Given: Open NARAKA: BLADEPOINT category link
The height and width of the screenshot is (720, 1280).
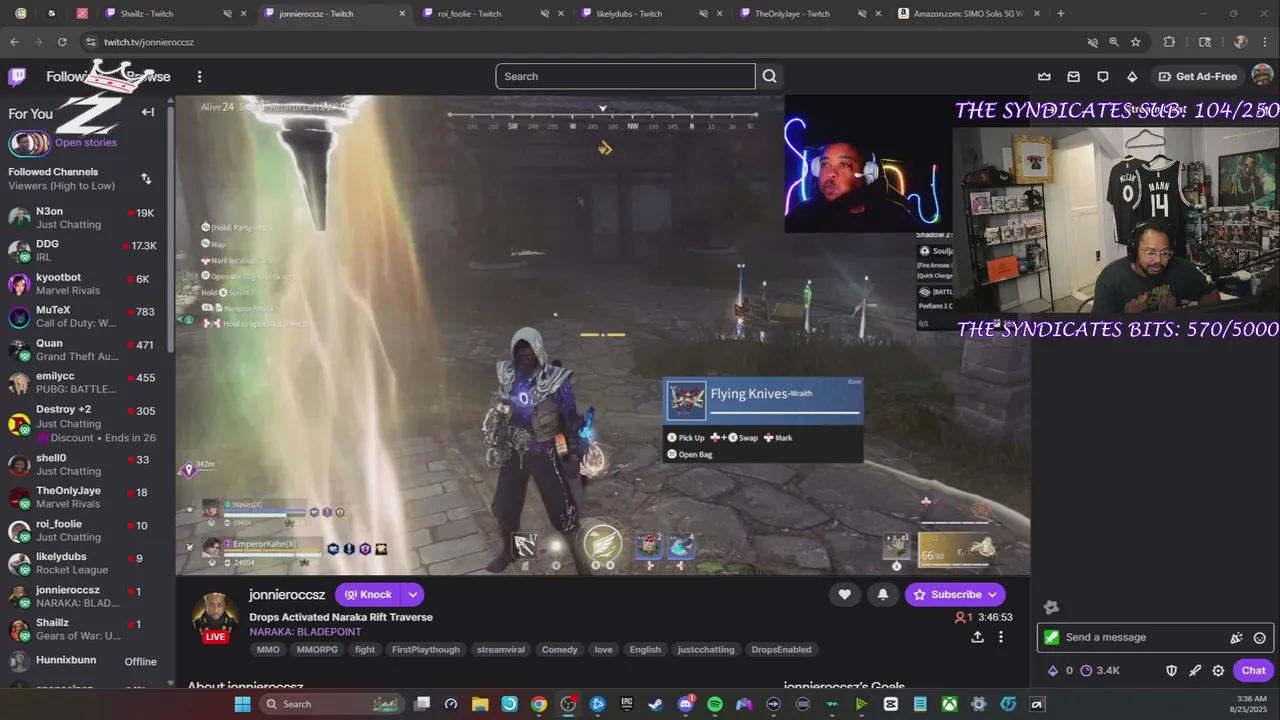Looking at the screenshot, I should click(x=305, y=632).
